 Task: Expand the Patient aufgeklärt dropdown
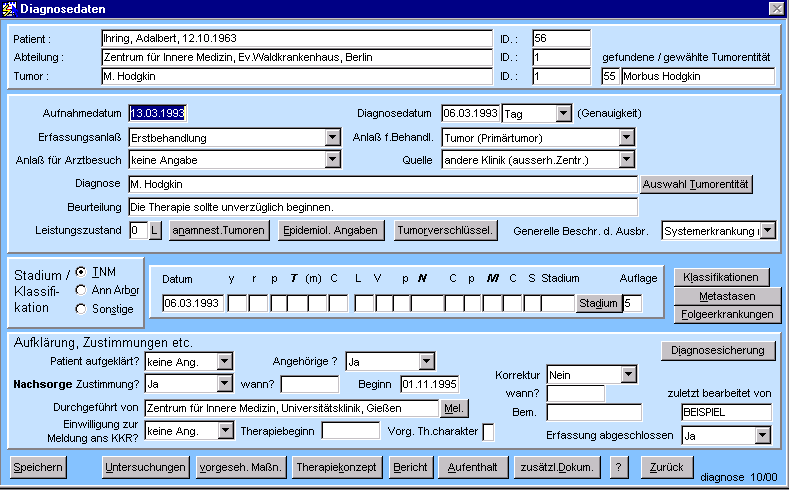(x=225, y=361)
